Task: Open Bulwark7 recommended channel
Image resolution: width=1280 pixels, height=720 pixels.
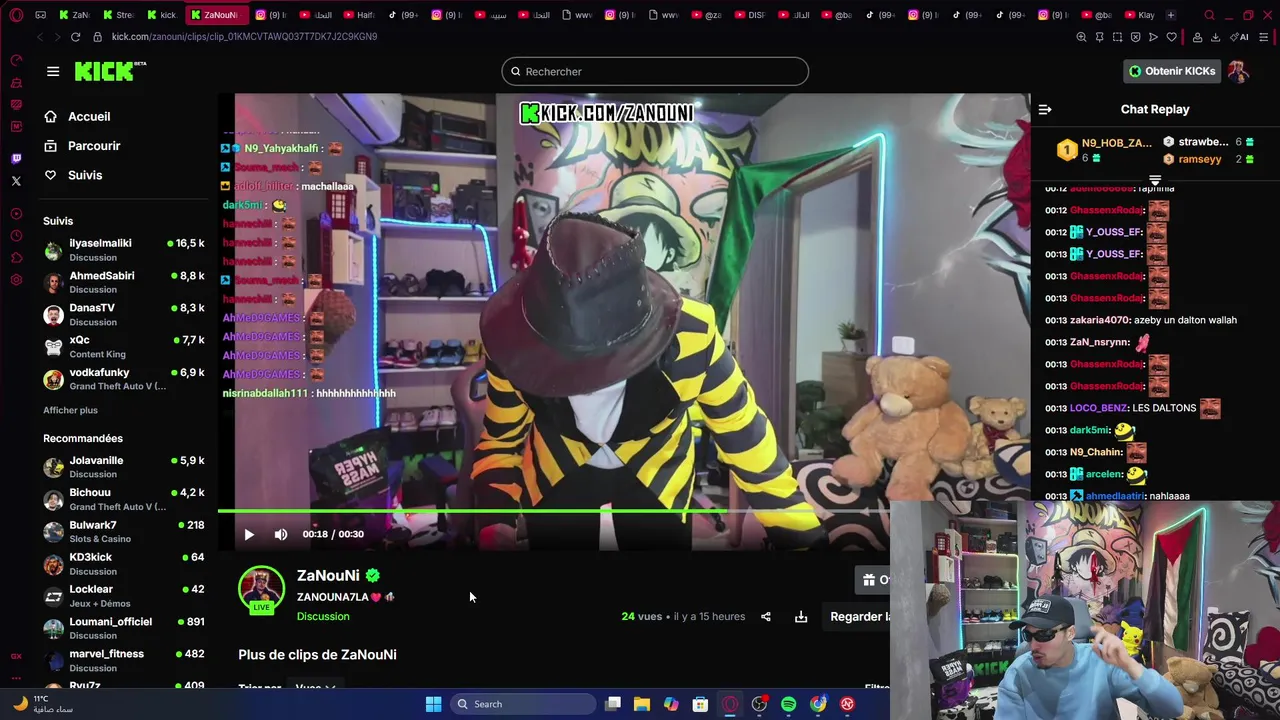Action: [124, 531]
